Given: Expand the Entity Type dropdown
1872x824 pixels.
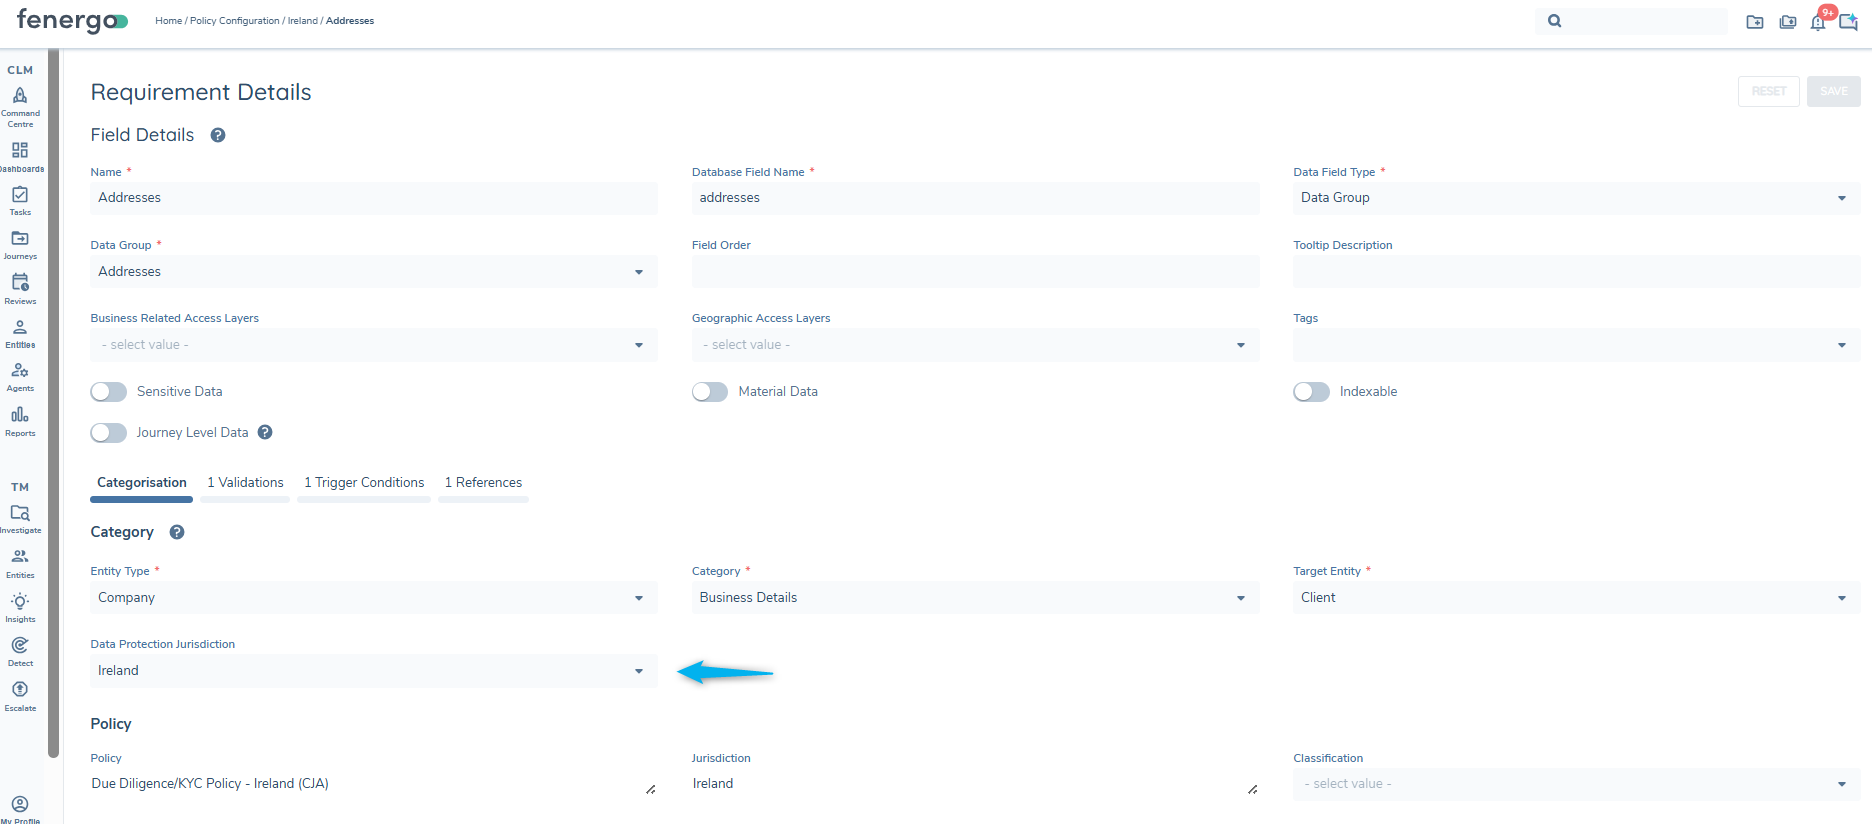Looking at the screenshot, I should pyautogui.click(x=373, y=598).
